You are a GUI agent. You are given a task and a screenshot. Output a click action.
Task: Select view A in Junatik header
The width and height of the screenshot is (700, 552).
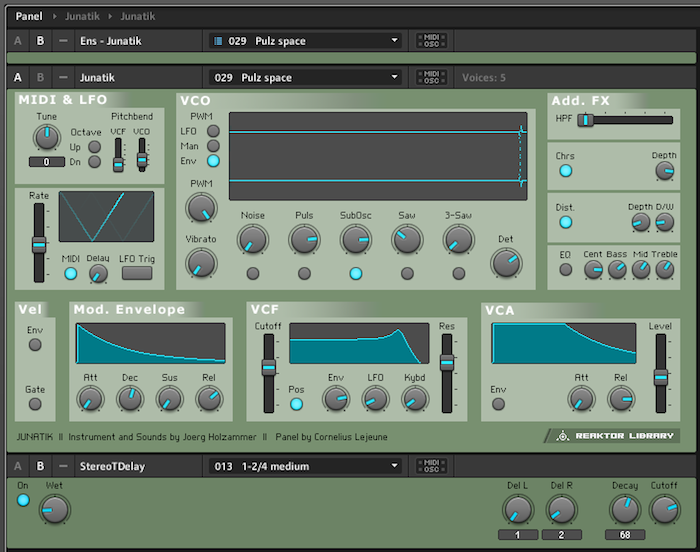tap(17, 77)
